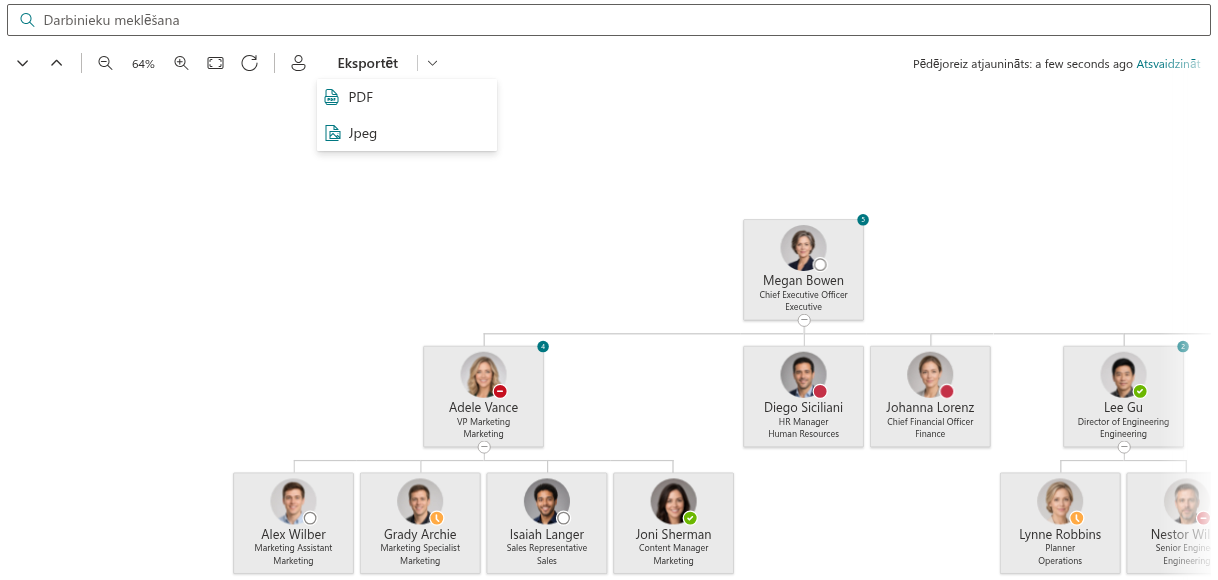Reset the chart view with refresh icon
Screen dimensions: 1218x580
click(x=250, y=63)
